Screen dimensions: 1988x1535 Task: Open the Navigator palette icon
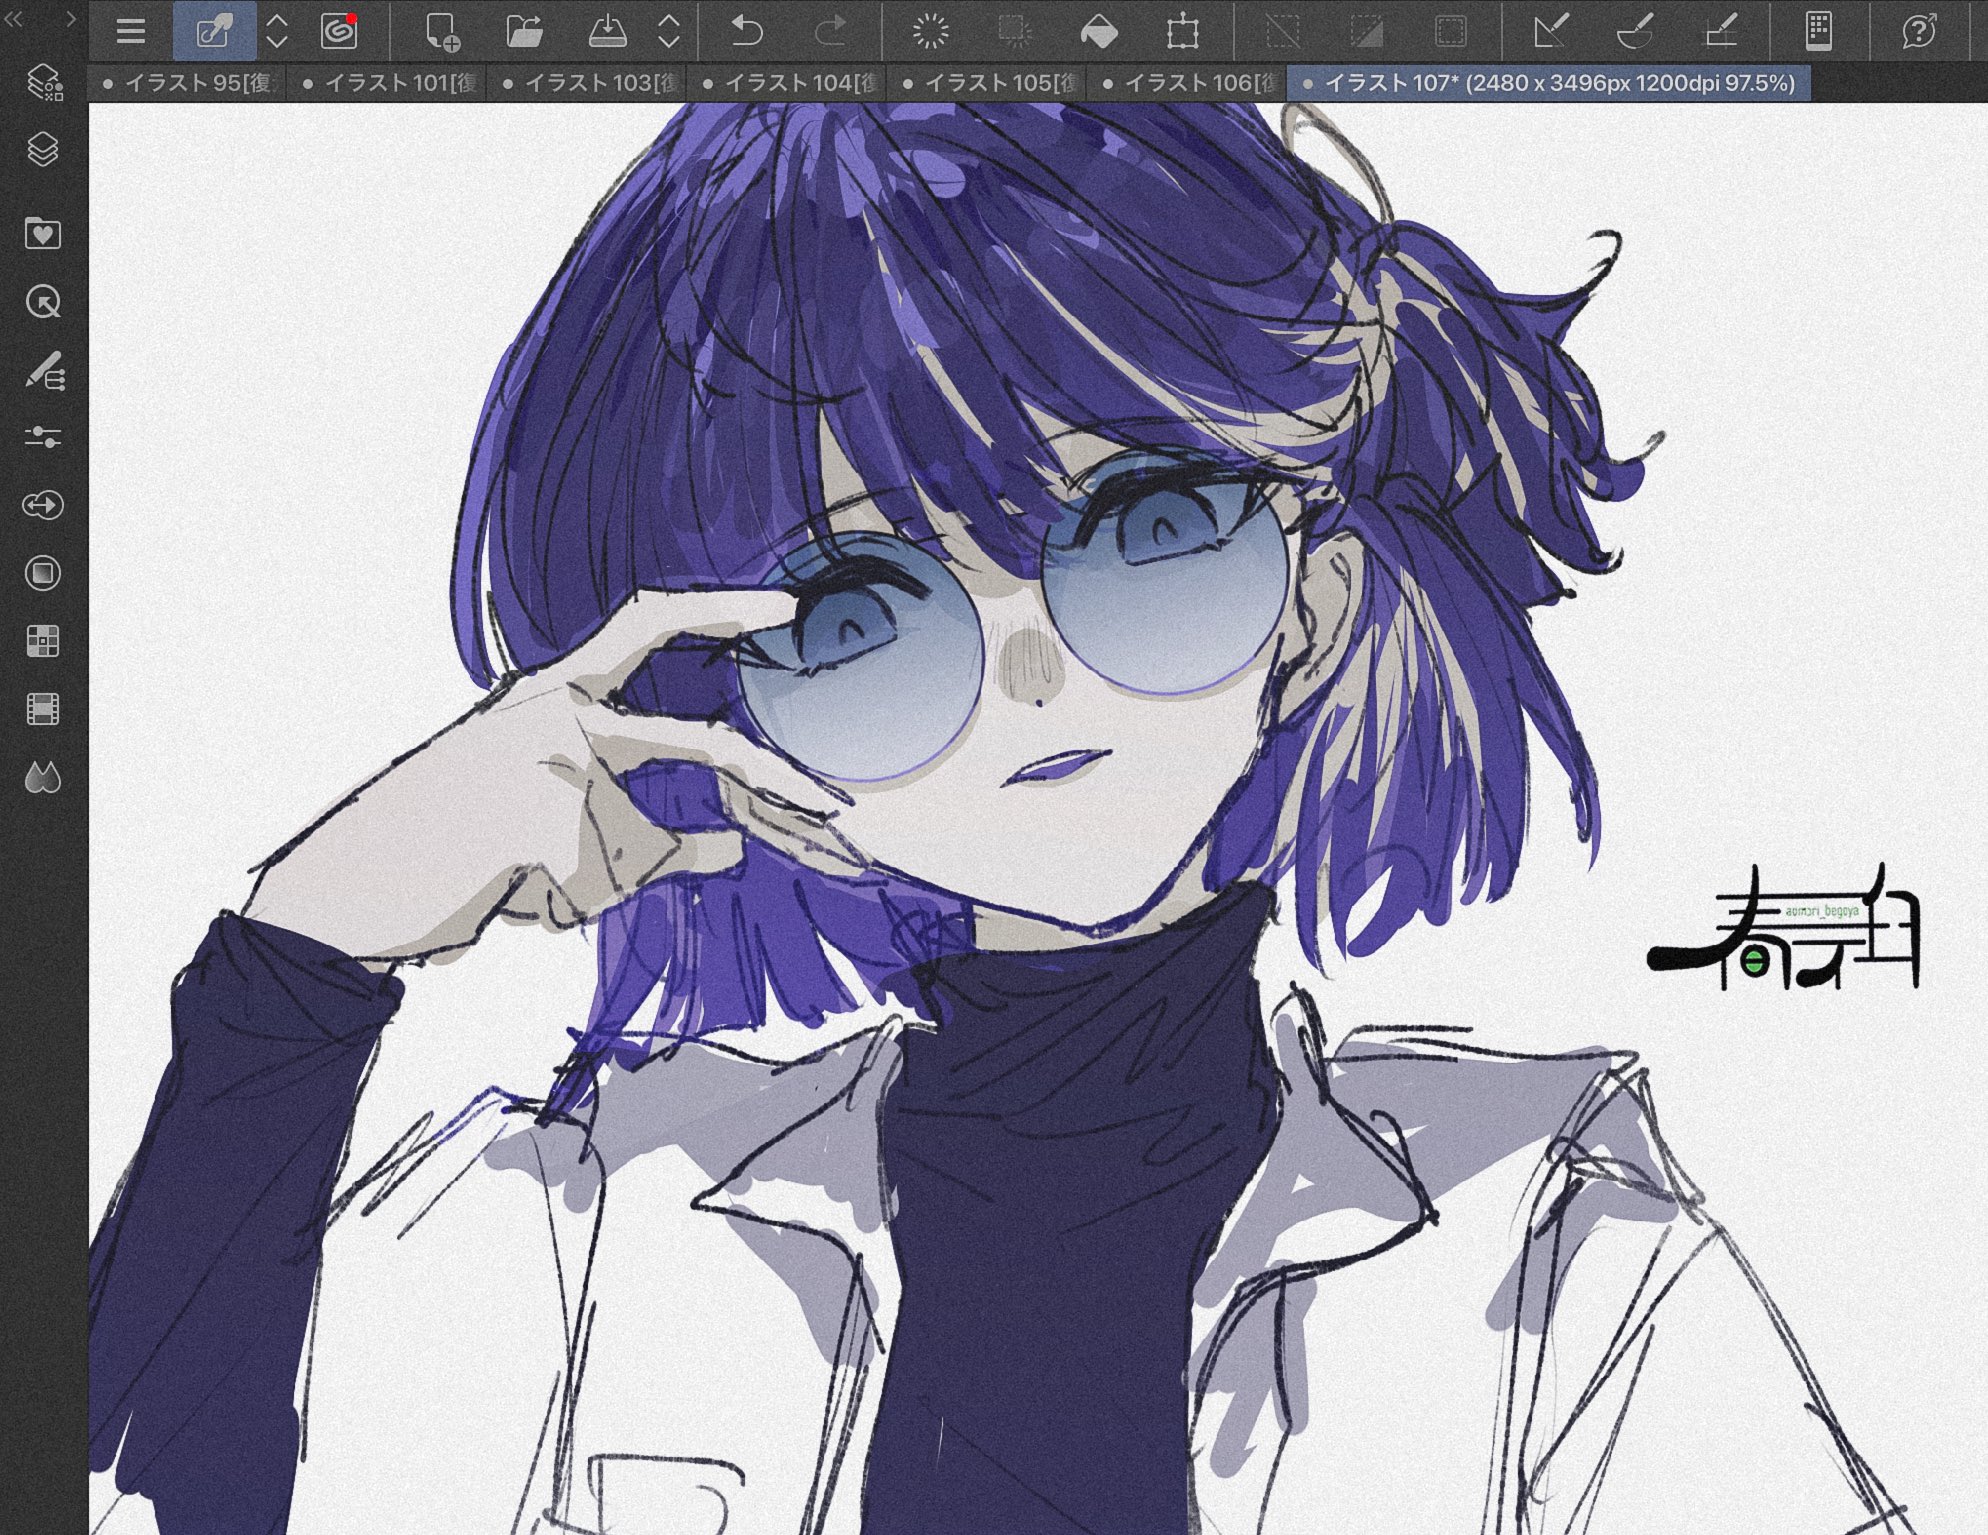click(x=43, y=301)
